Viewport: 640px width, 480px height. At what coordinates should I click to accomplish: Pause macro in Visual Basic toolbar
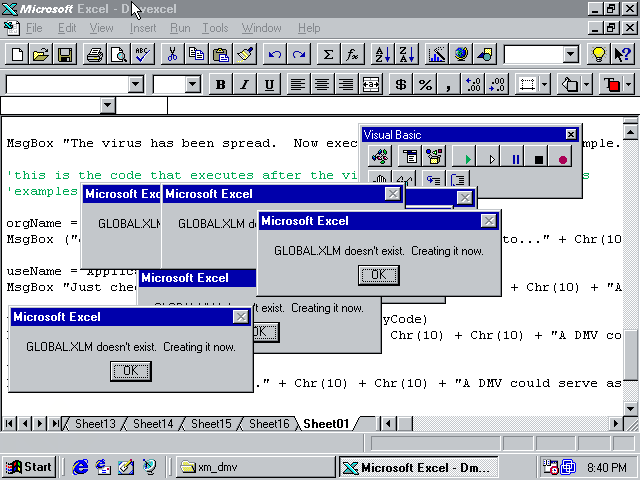pyautogui.click(x=513, y=157)
